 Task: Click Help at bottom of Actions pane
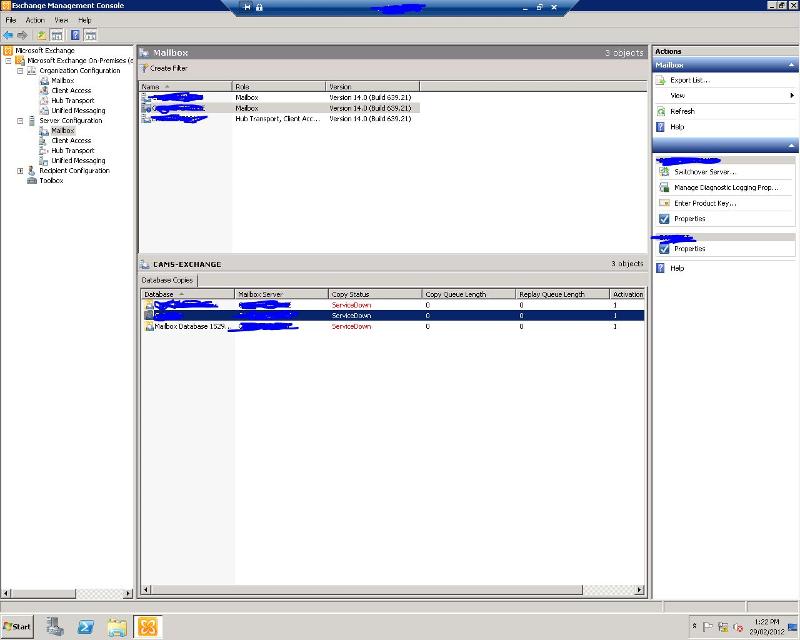(677, 268)
